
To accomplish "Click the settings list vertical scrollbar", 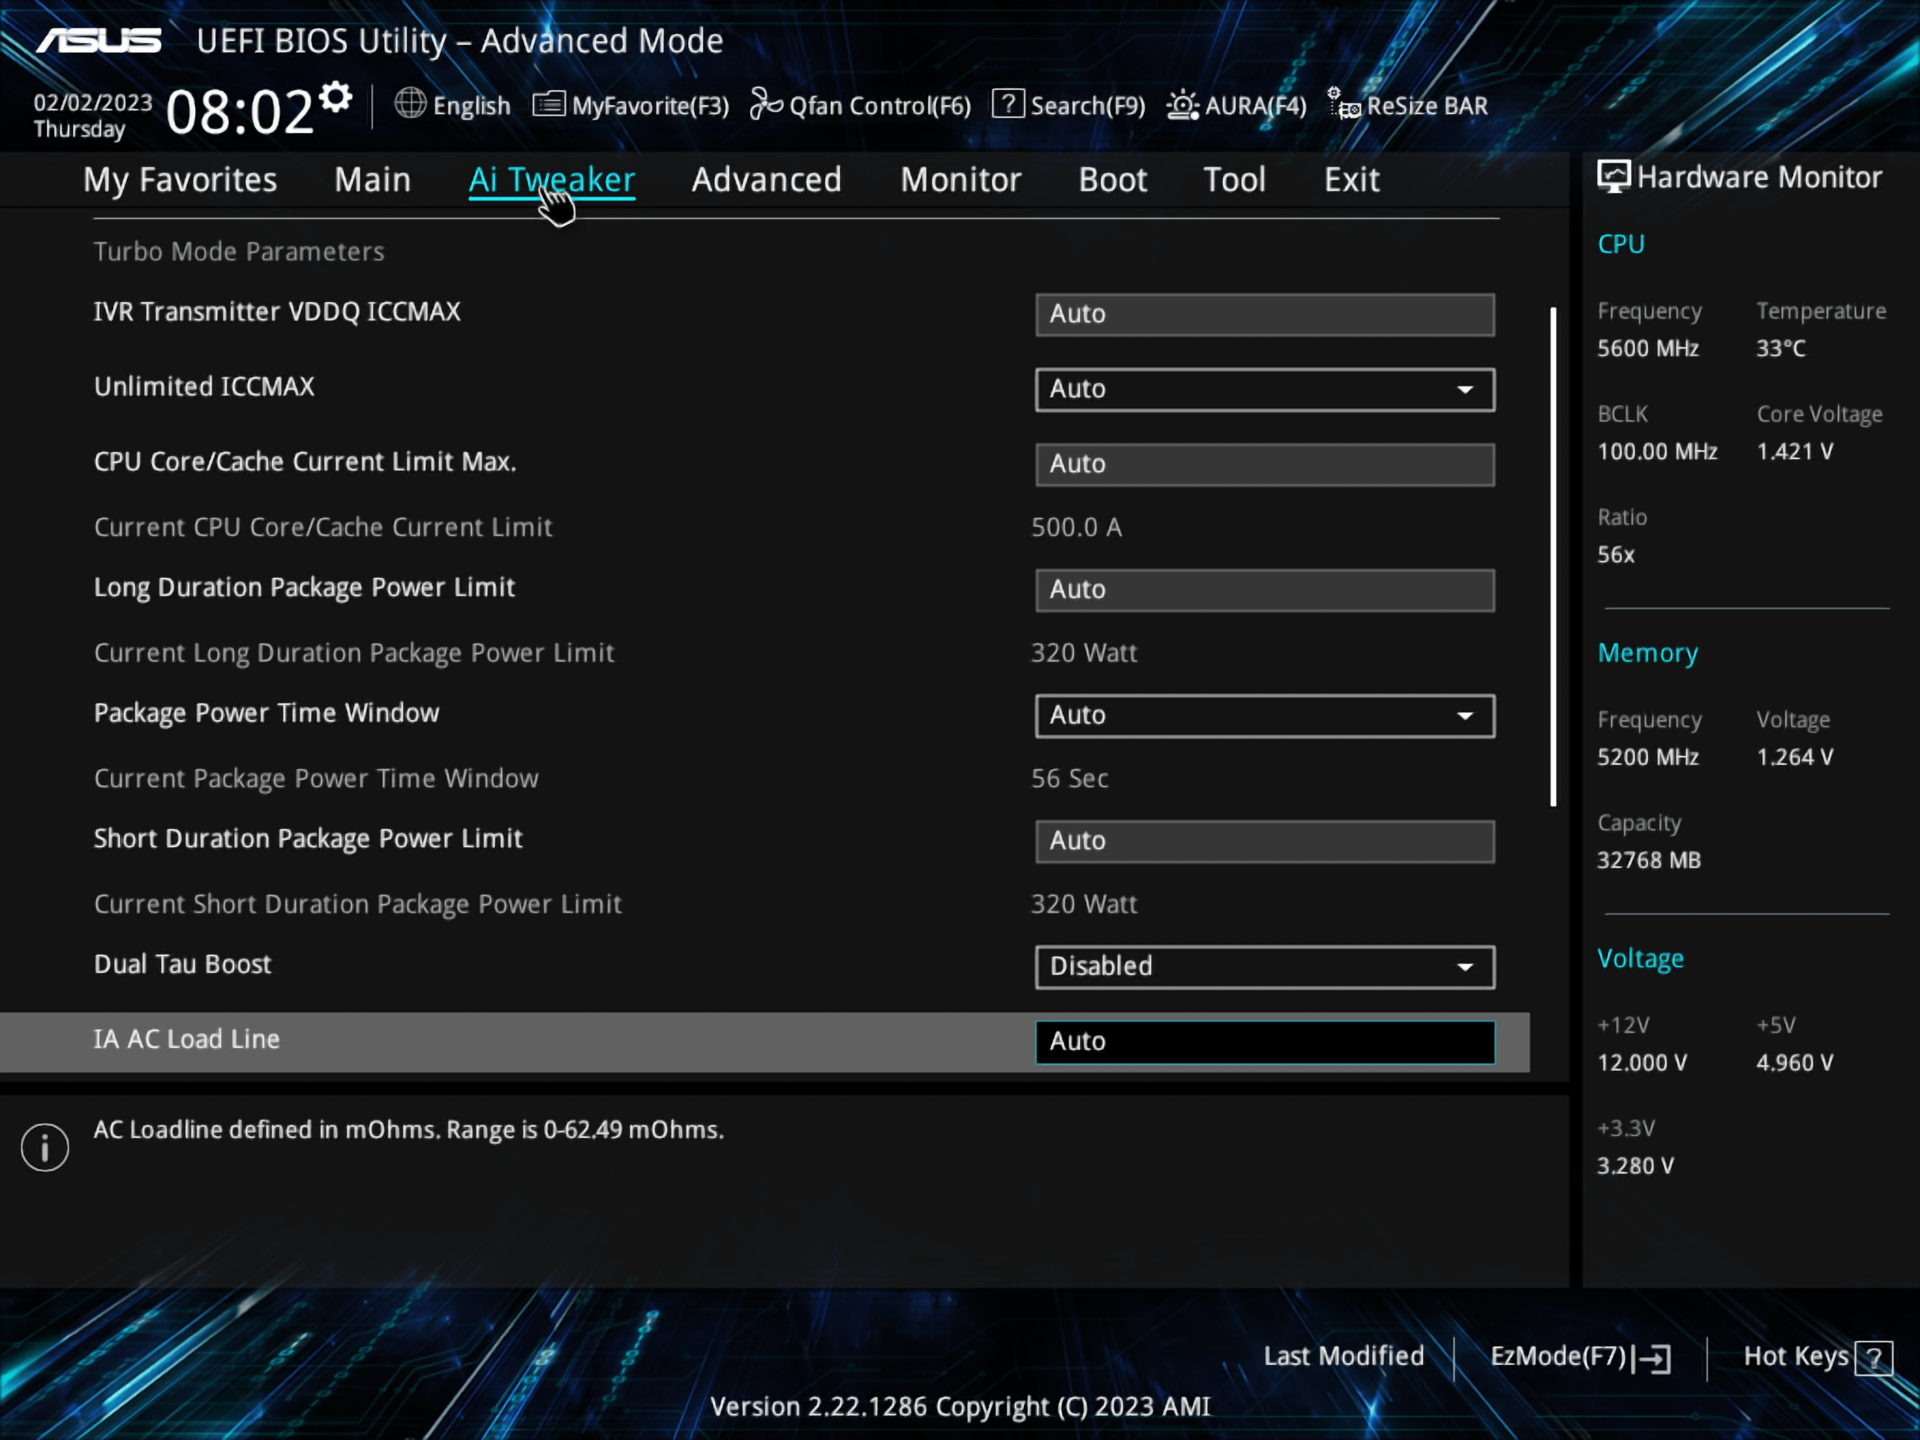I will (x=1553, y=556).
